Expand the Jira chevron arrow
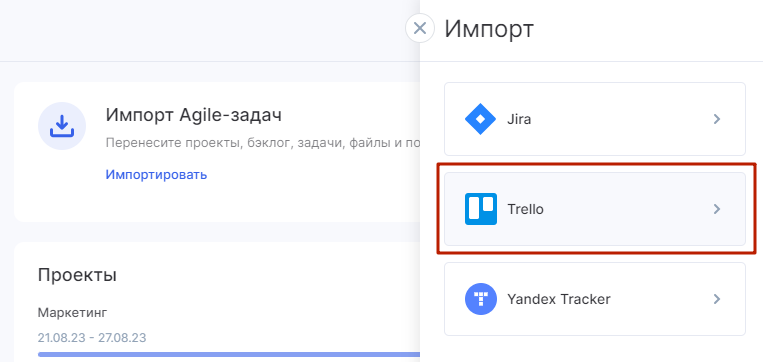 pyautogui.click(x=716, y=119)
